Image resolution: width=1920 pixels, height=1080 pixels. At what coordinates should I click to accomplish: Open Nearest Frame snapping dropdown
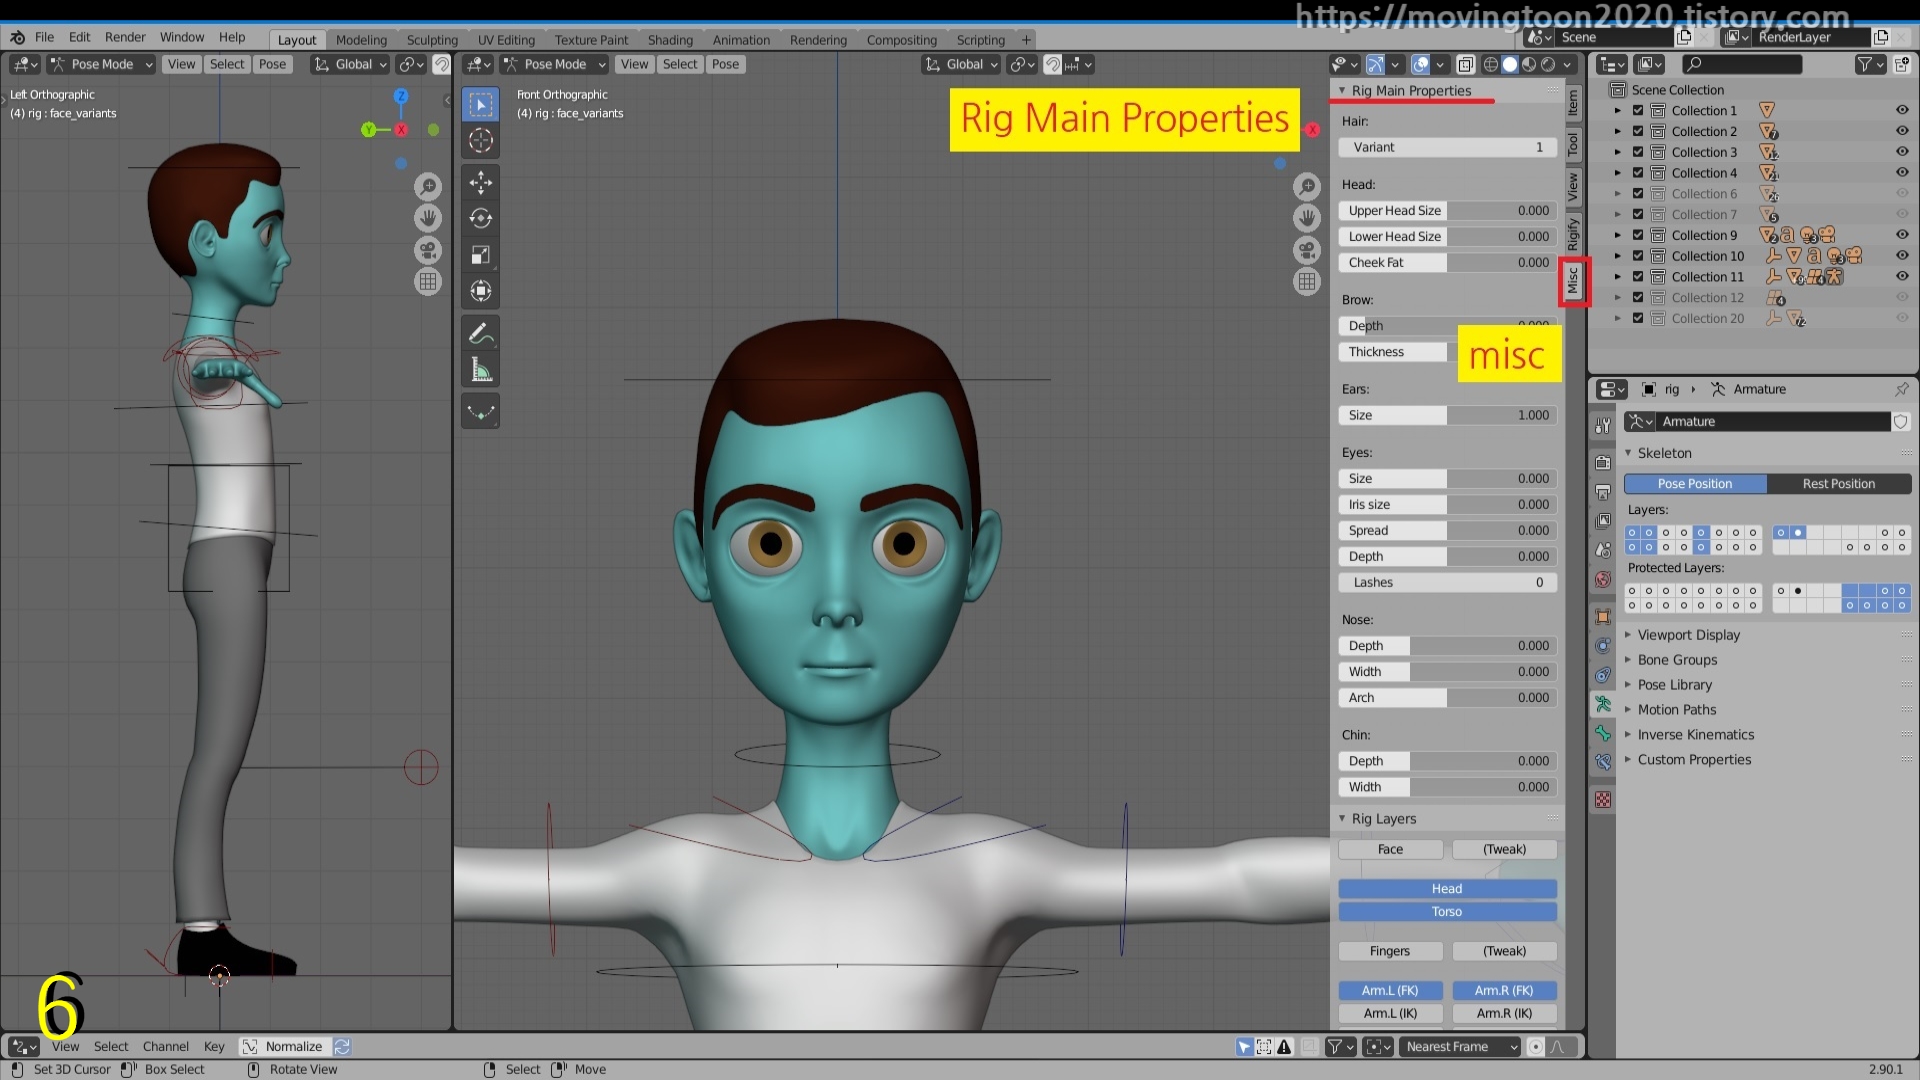(1459, 1046)
